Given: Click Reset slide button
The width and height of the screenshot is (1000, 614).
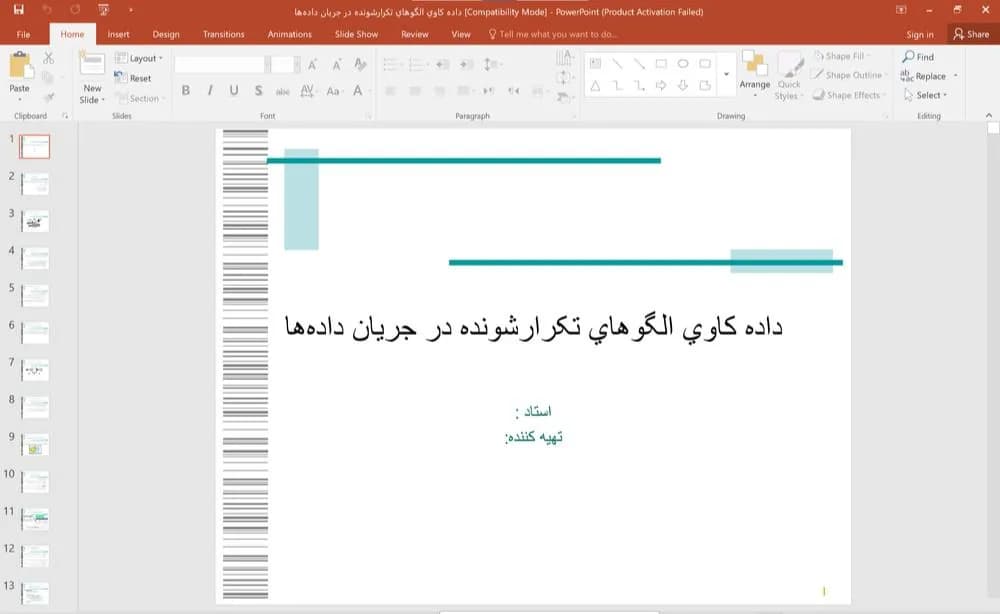Looking at the screenshot, I should [133, 78].
